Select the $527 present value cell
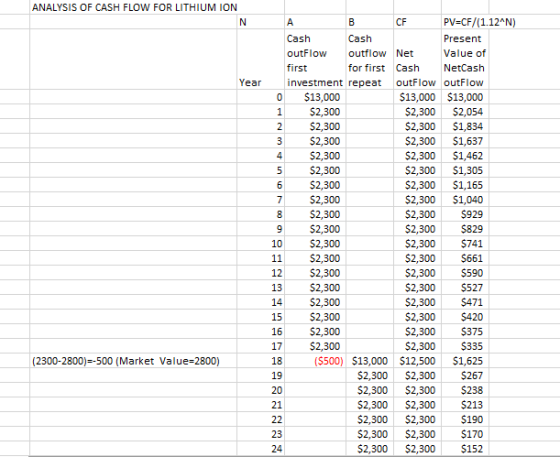The width and height of the screenshot is (560, 457). click(x=465, y=287)
